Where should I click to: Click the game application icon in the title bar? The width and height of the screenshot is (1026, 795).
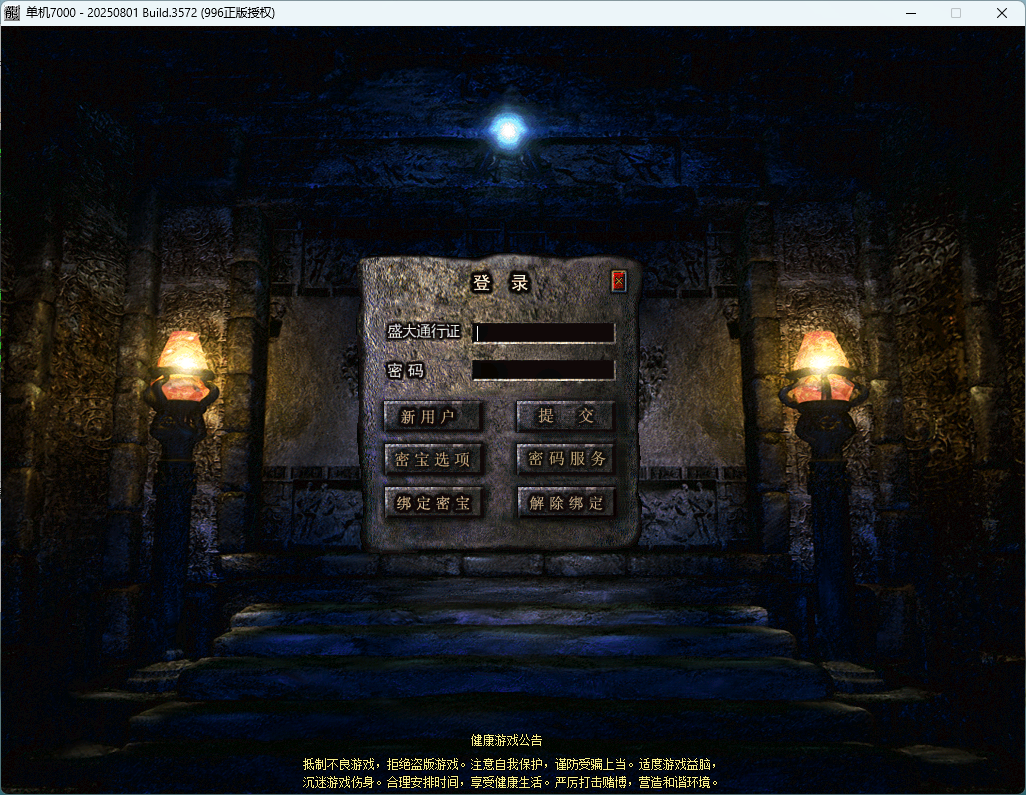click(x=14, y=12)
